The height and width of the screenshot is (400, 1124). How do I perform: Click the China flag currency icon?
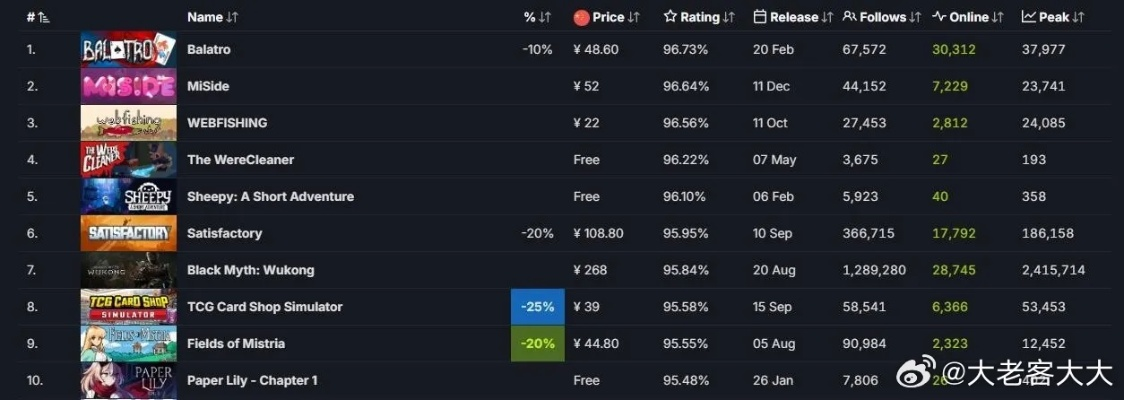(581, 17)
